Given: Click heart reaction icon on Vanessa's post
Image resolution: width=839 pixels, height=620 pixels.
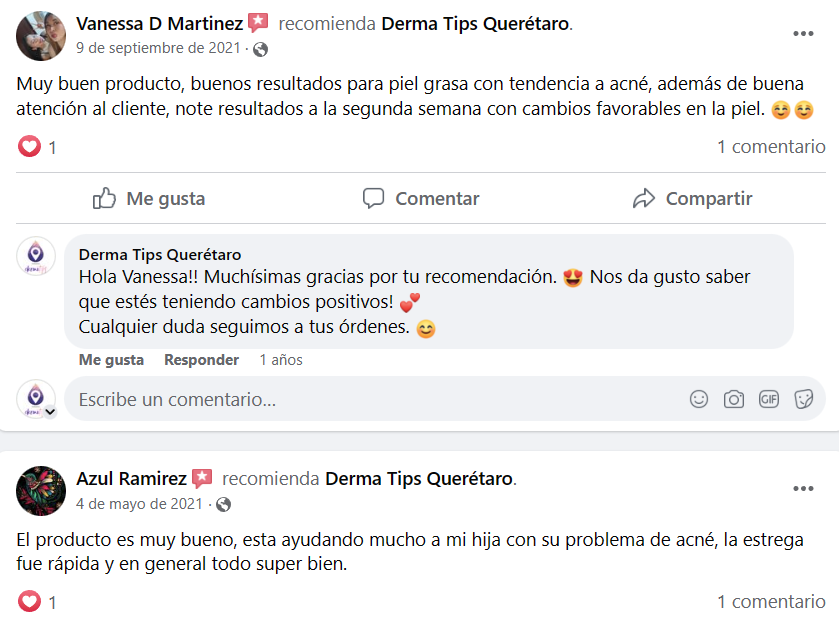Looking at the screenshot, I should [x=30, y=147].
